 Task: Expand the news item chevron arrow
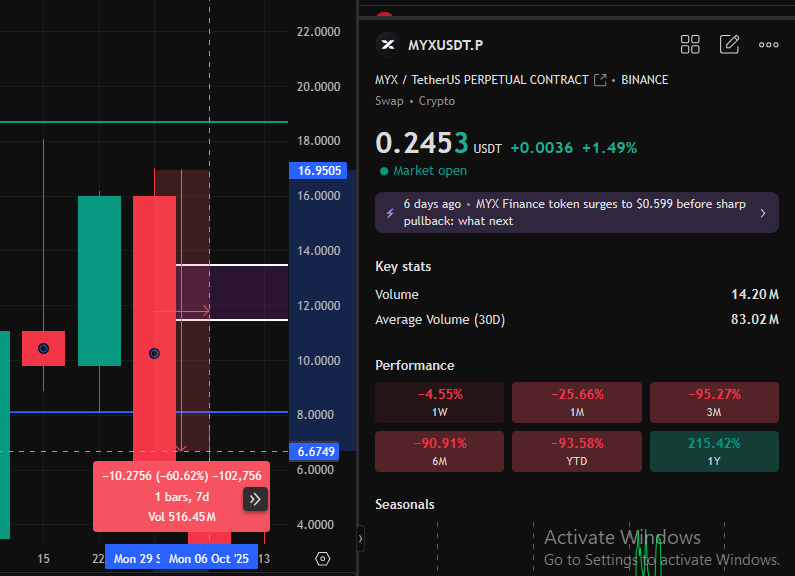click(763, 213)
